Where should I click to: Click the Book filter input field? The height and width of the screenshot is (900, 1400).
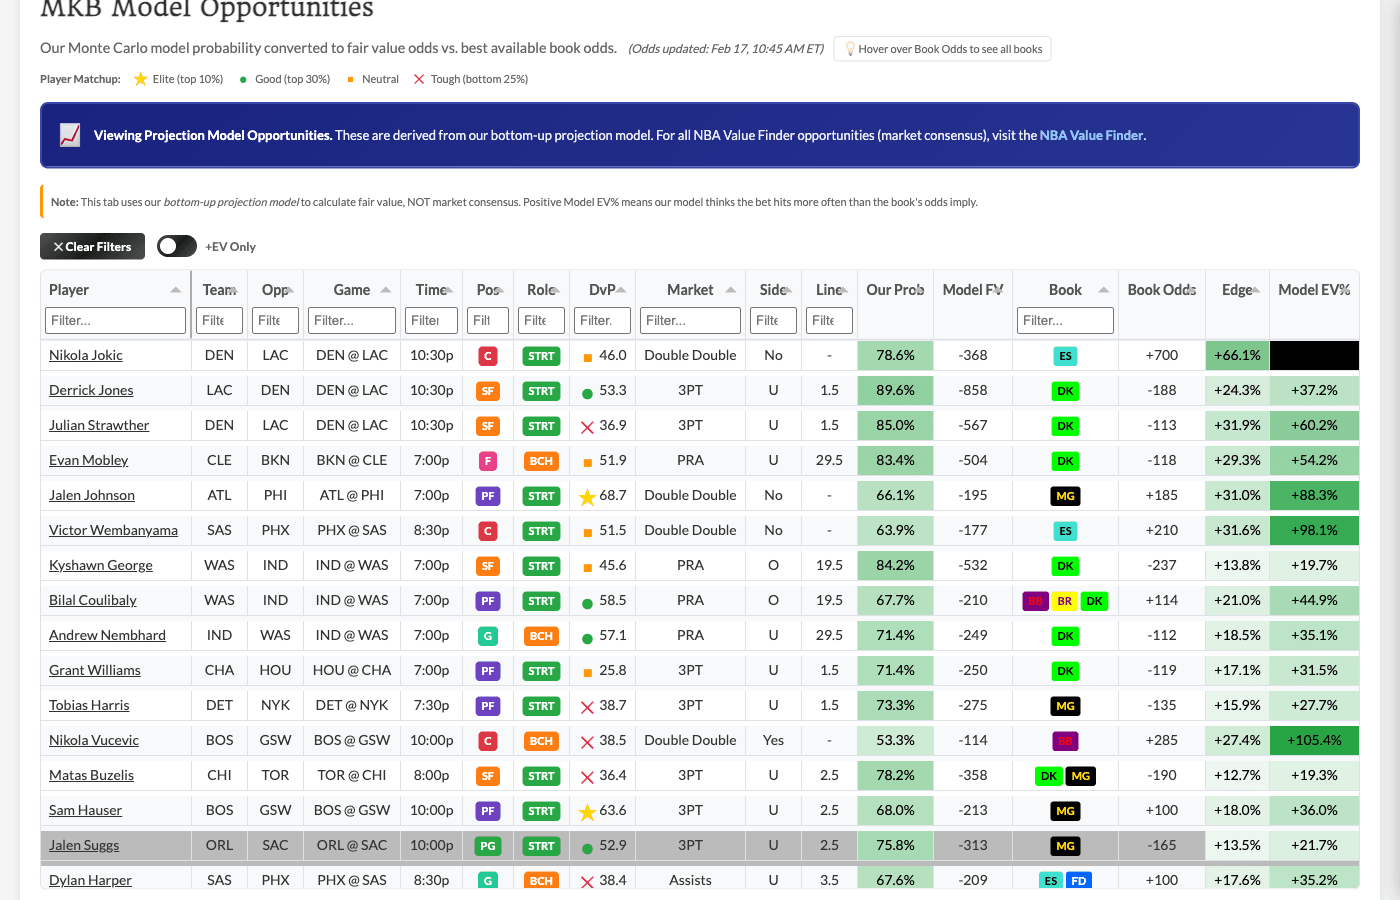(x=1064, y=320)
